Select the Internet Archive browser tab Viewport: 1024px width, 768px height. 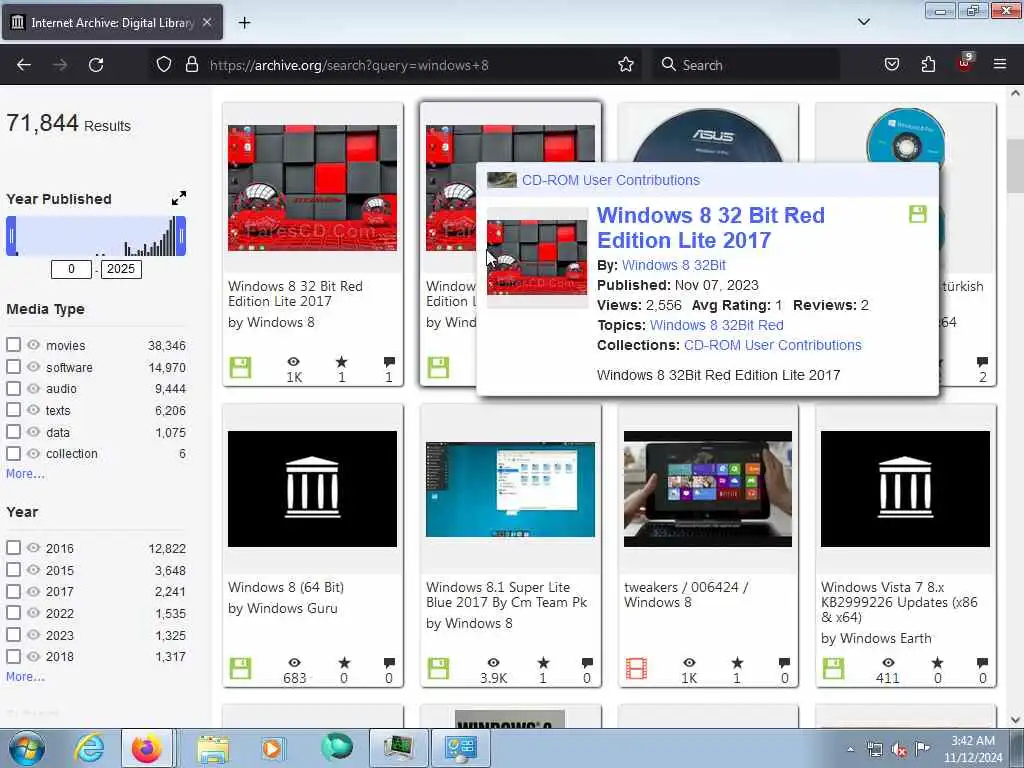(112, 22)
